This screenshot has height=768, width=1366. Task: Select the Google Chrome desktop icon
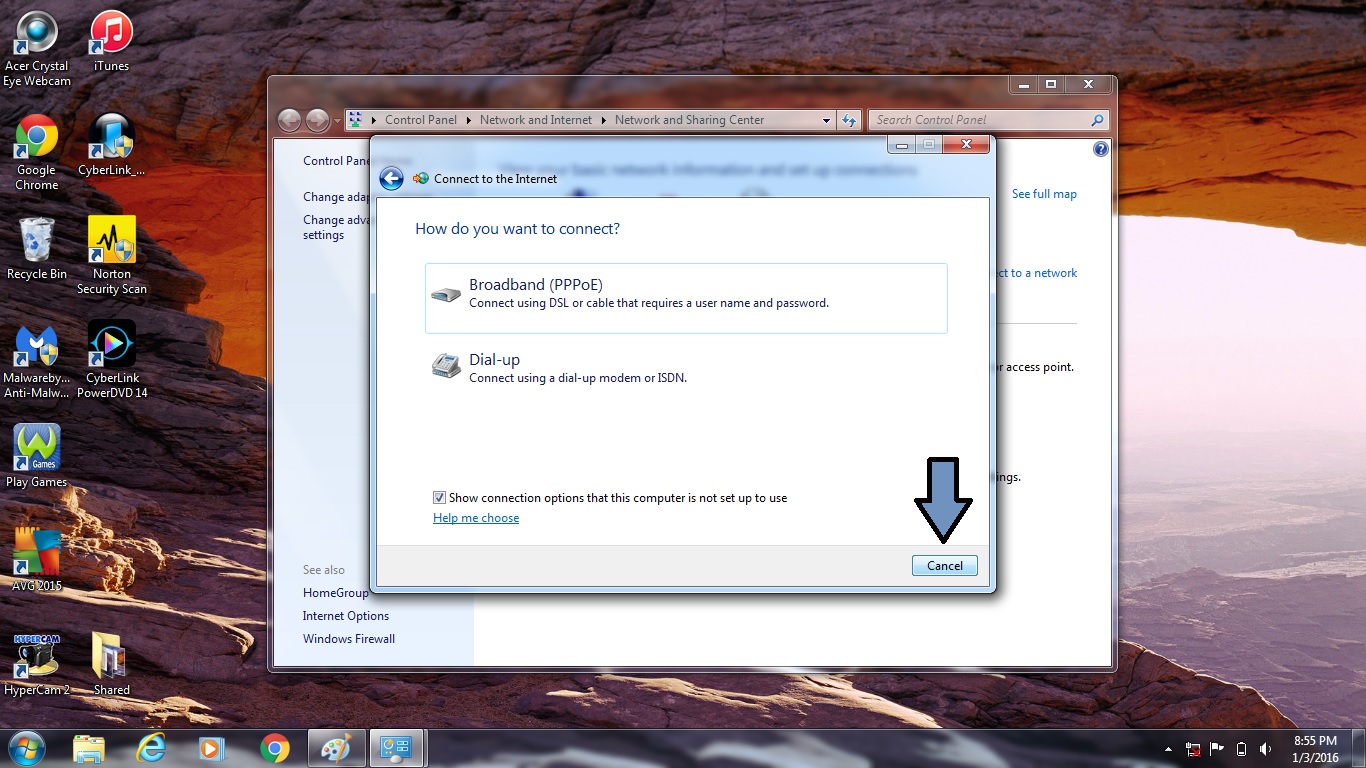[37, 153]
